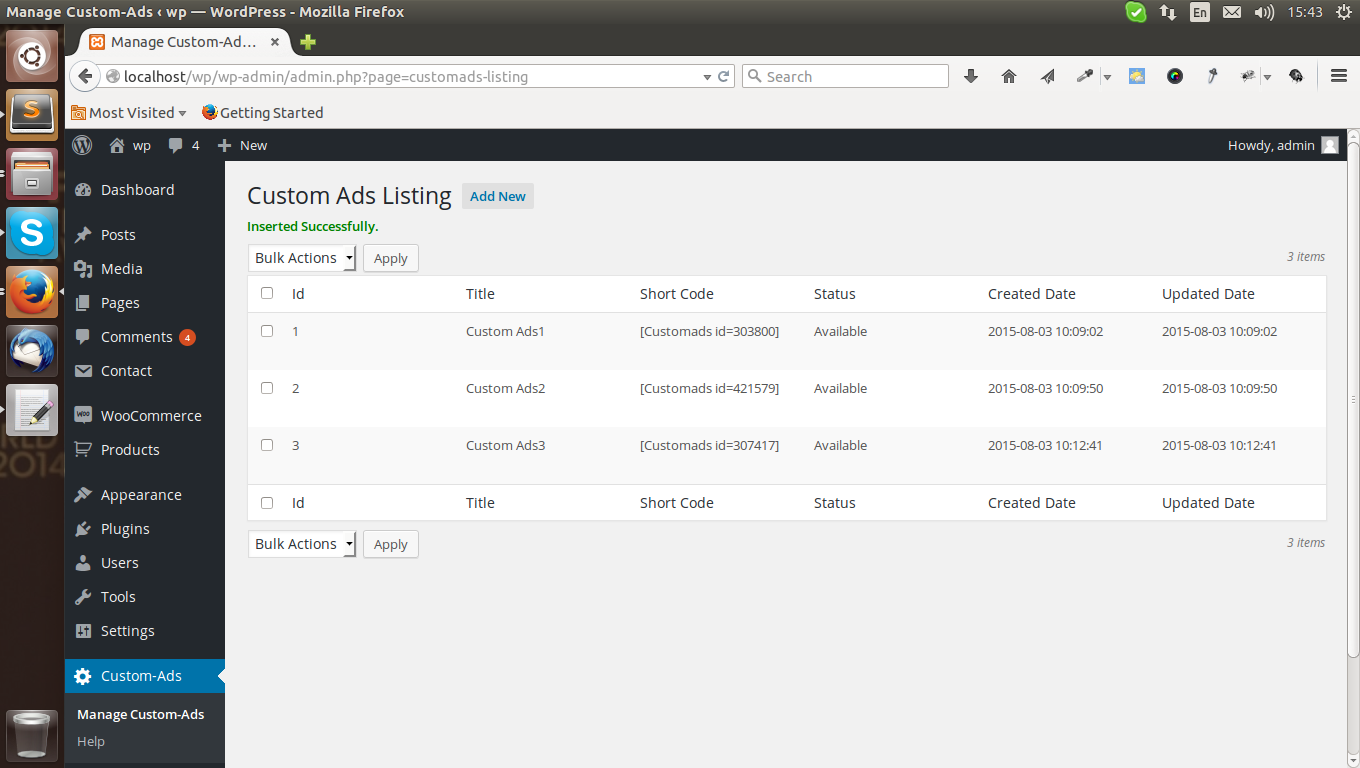Viewport: 1360px width, 768px height.
Task: Open Getting Started bookmark
Action: click(x=262, y=113)
